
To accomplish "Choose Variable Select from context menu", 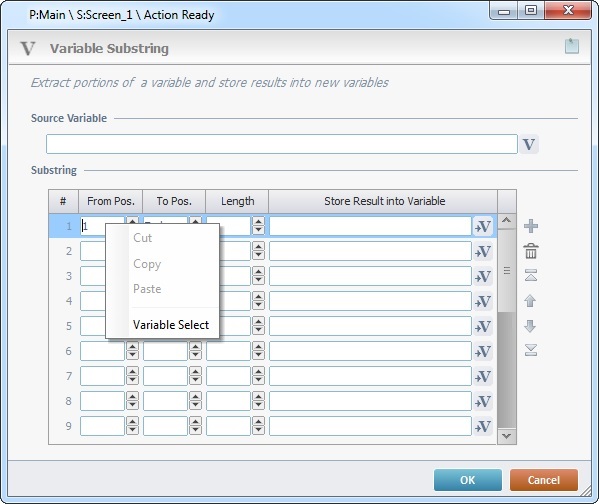I will coord(171,325).
